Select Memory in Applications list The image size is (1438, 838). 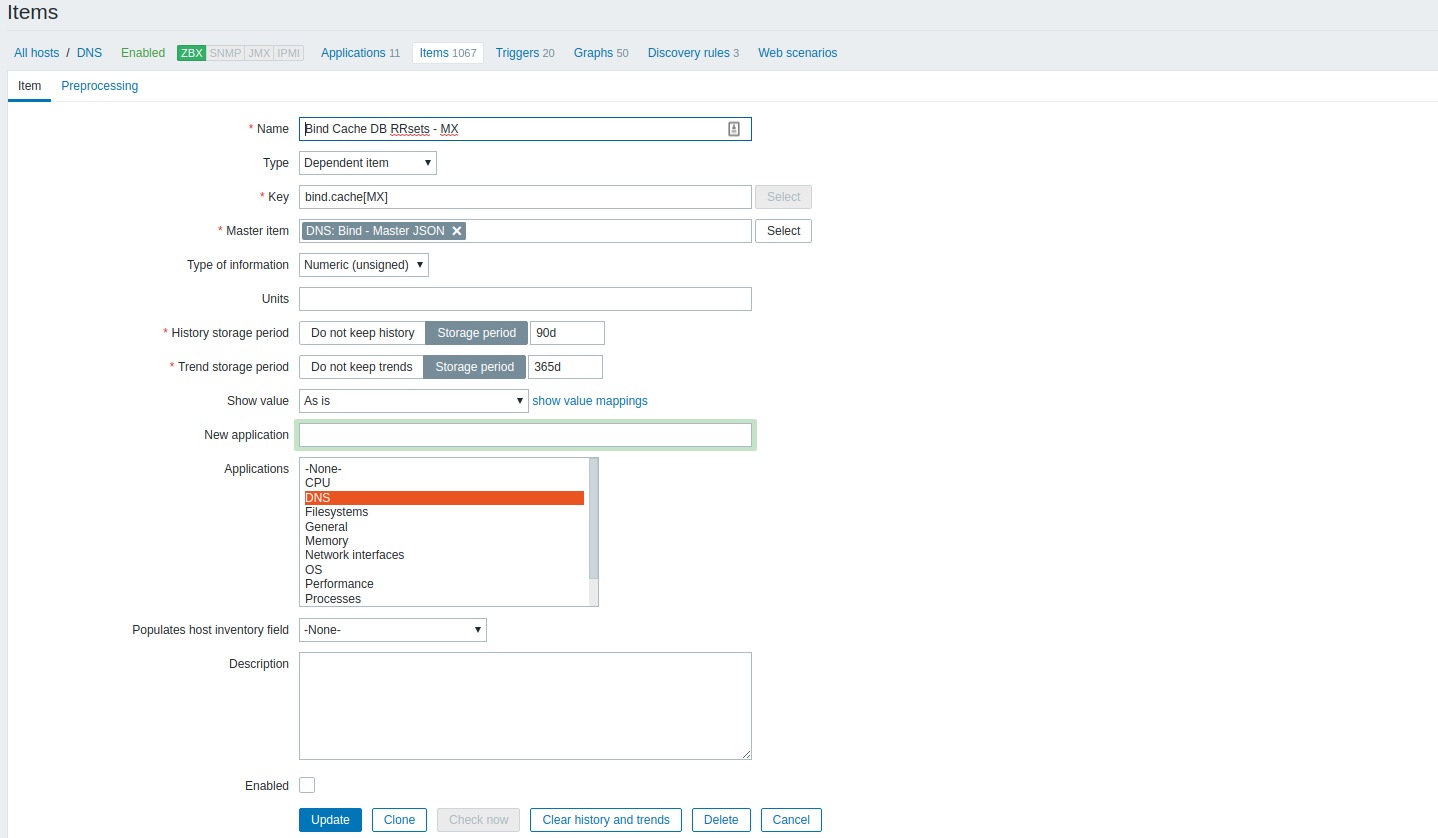pos(444,541)
